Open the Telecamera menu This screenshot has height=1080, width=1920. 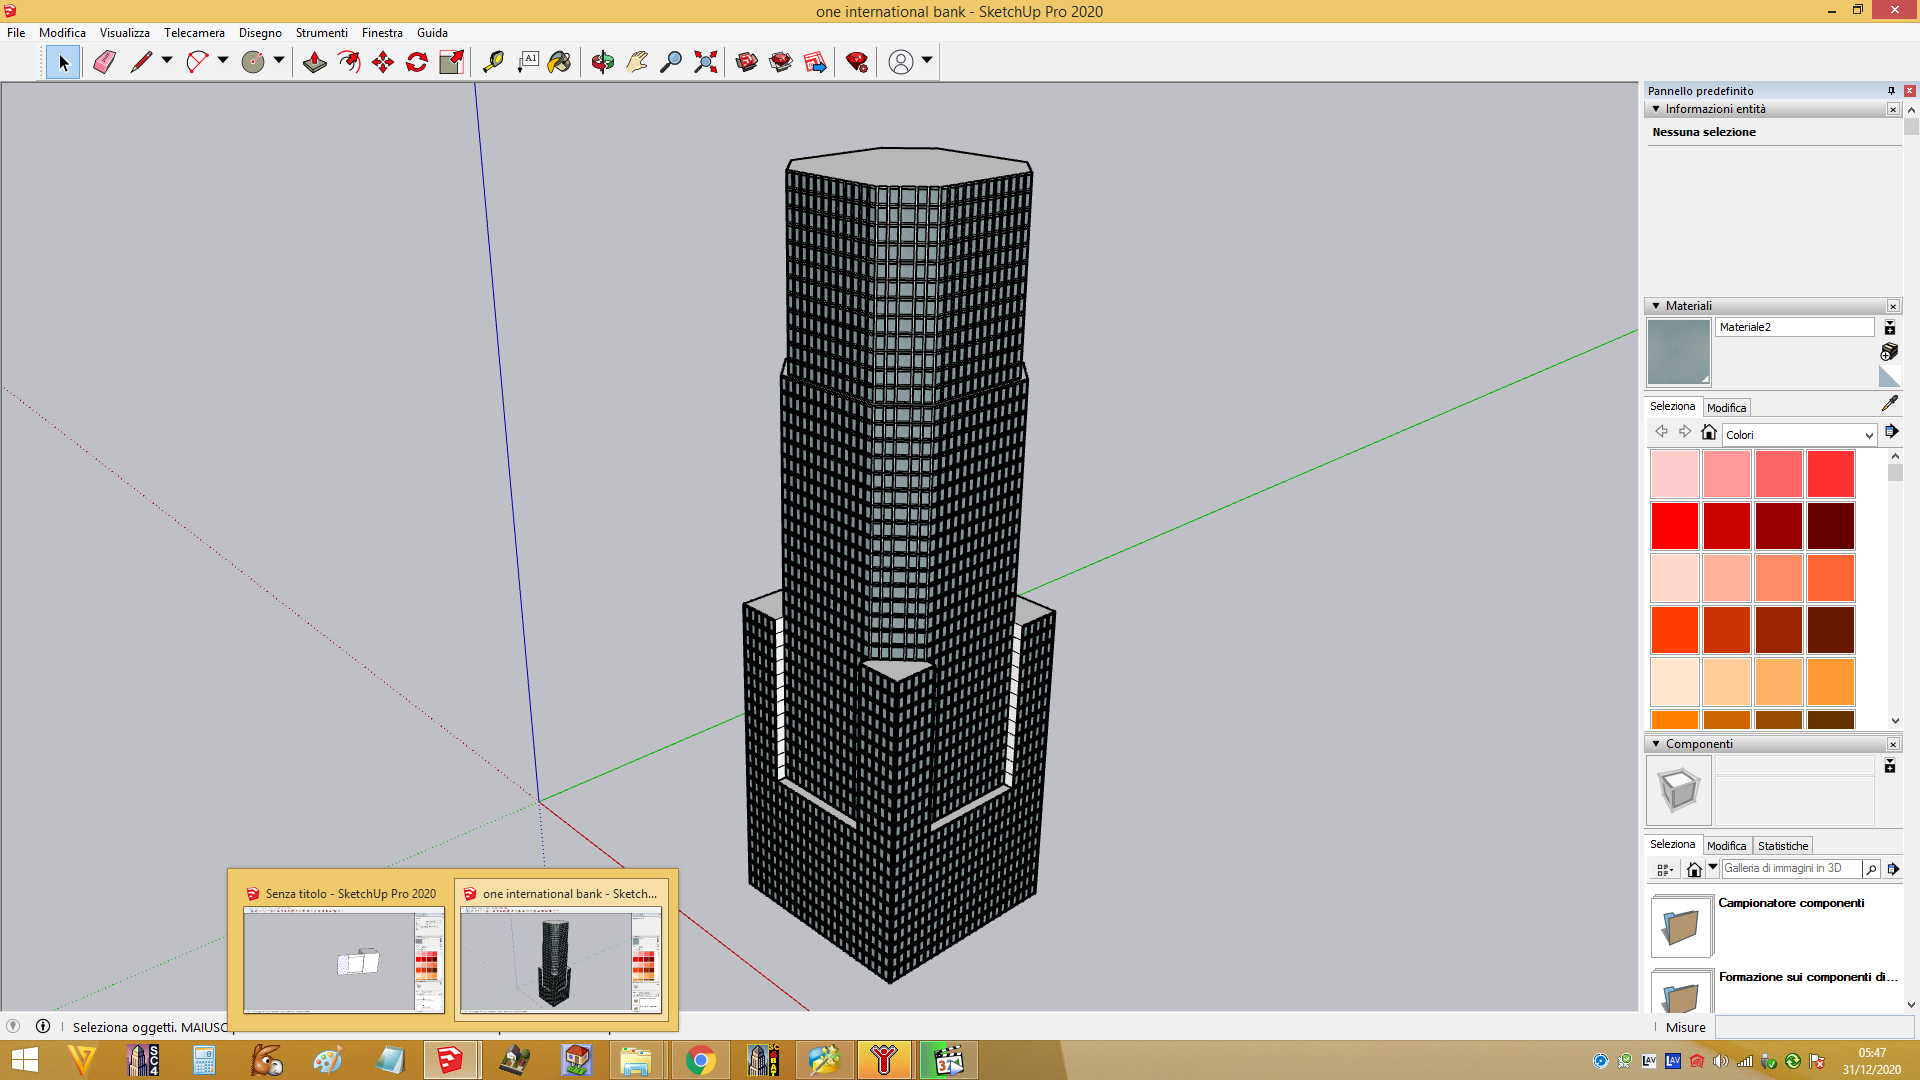pyautogui.click(x=194, y=33)
